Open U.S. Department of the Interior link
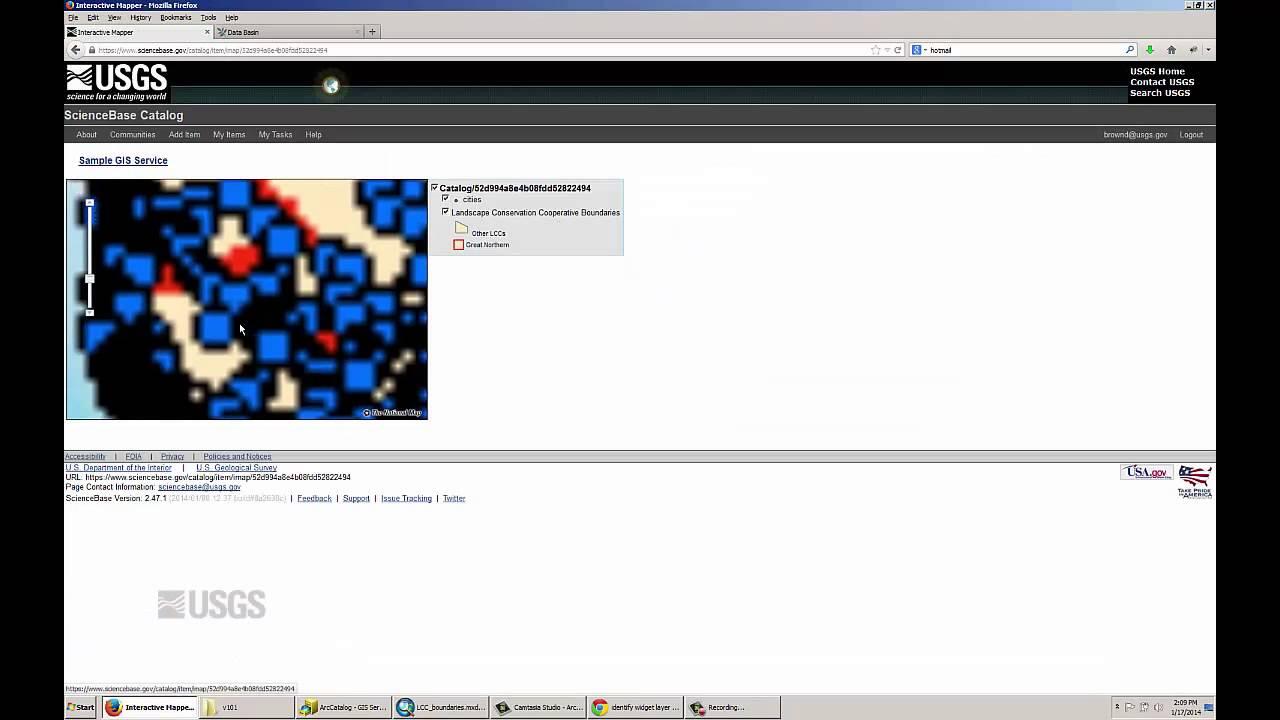Viewport: 1280px width, 720px height. (x=119, y=467)
